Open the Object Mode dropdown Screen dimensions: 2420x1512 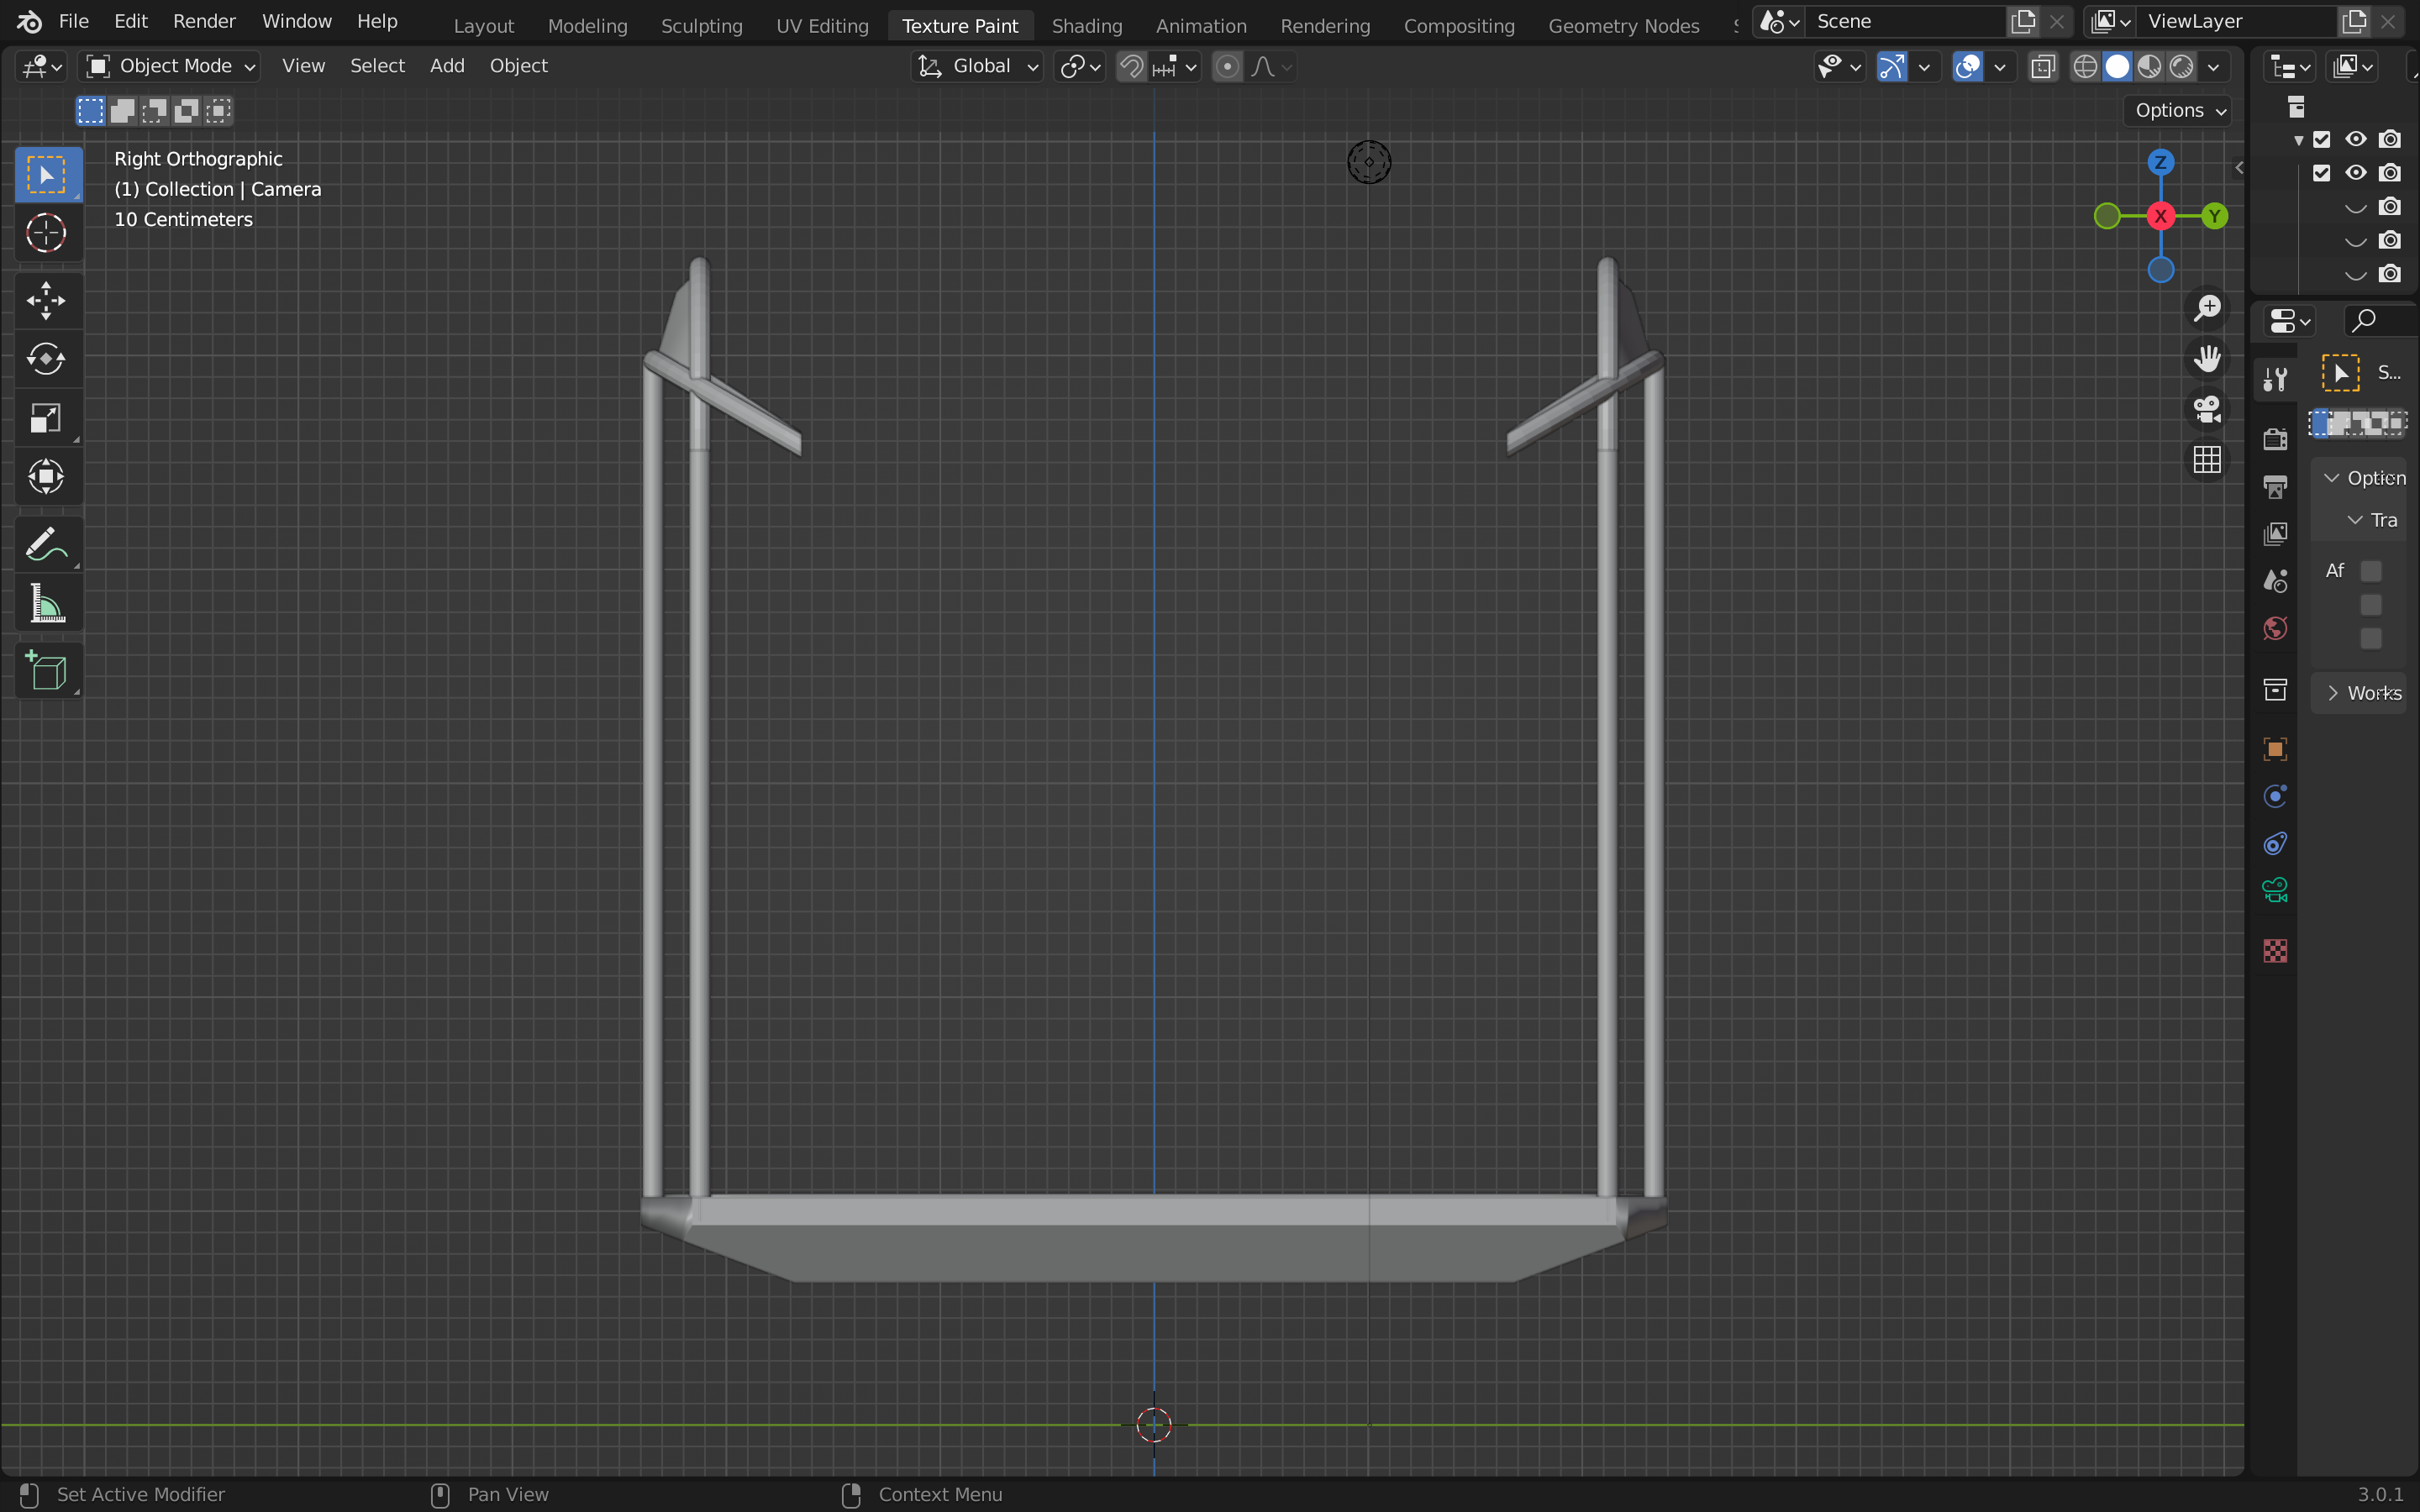pos(170,66)
